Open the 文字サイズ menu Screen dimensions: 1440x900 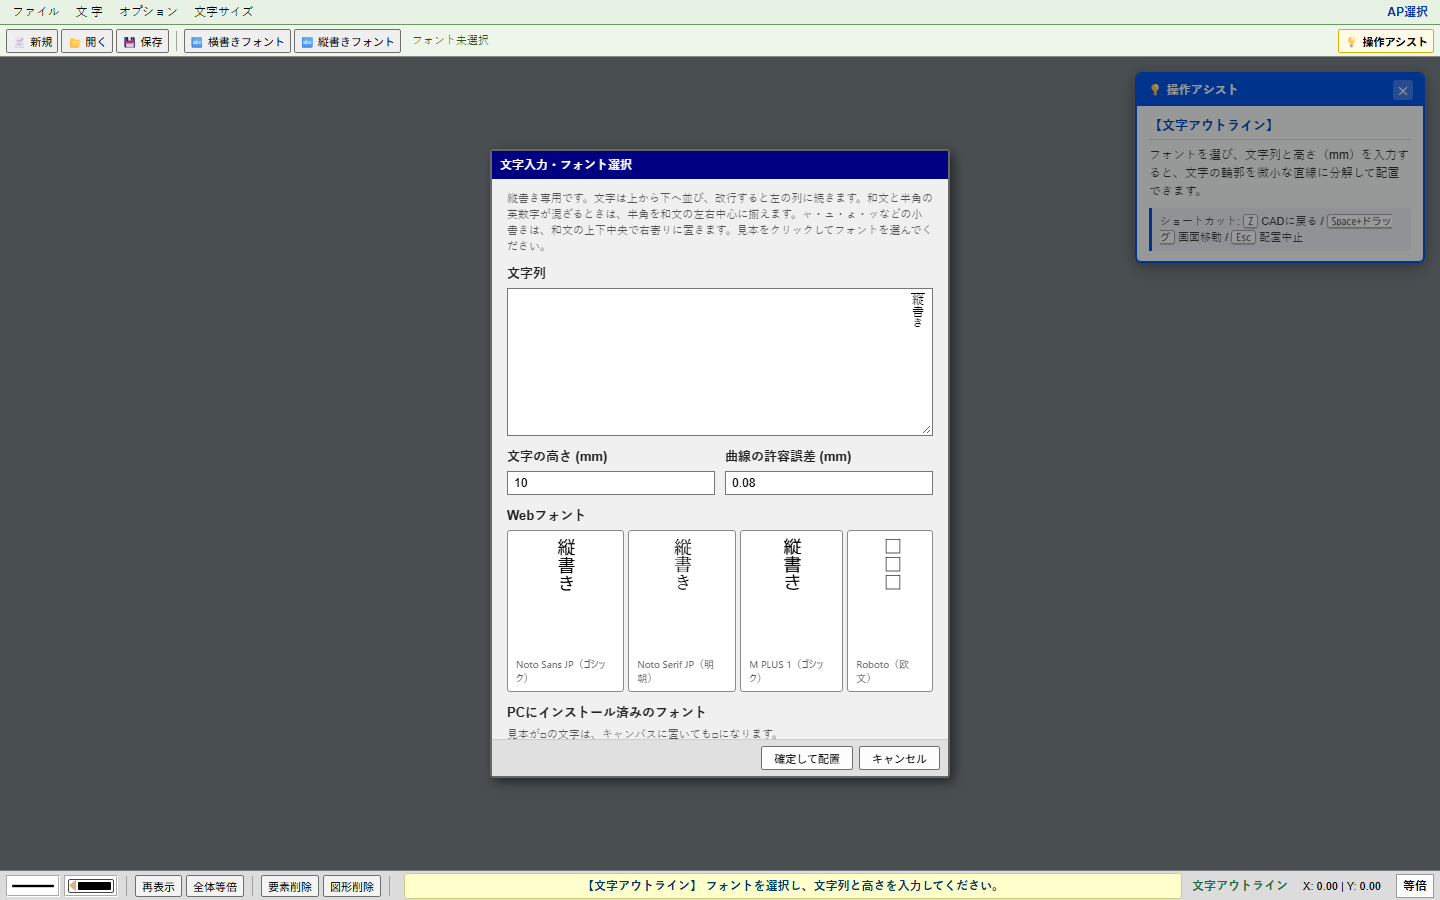(x=223, y=12)
